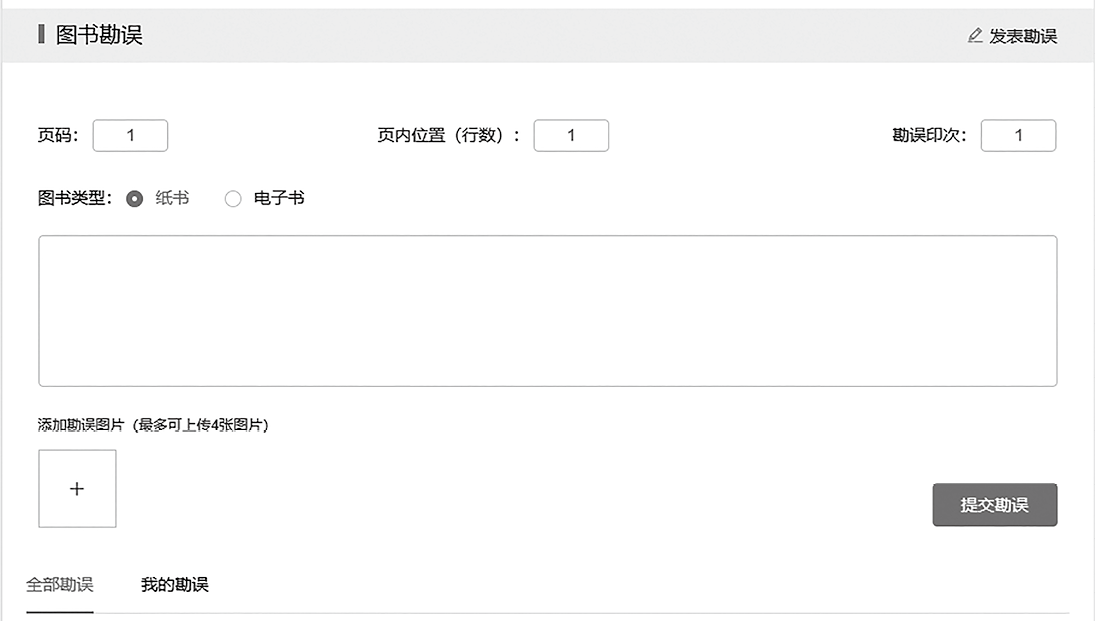Screen dimensions: 1095x621
Task: Click the 页码 field label
Action: pos(57,135)
